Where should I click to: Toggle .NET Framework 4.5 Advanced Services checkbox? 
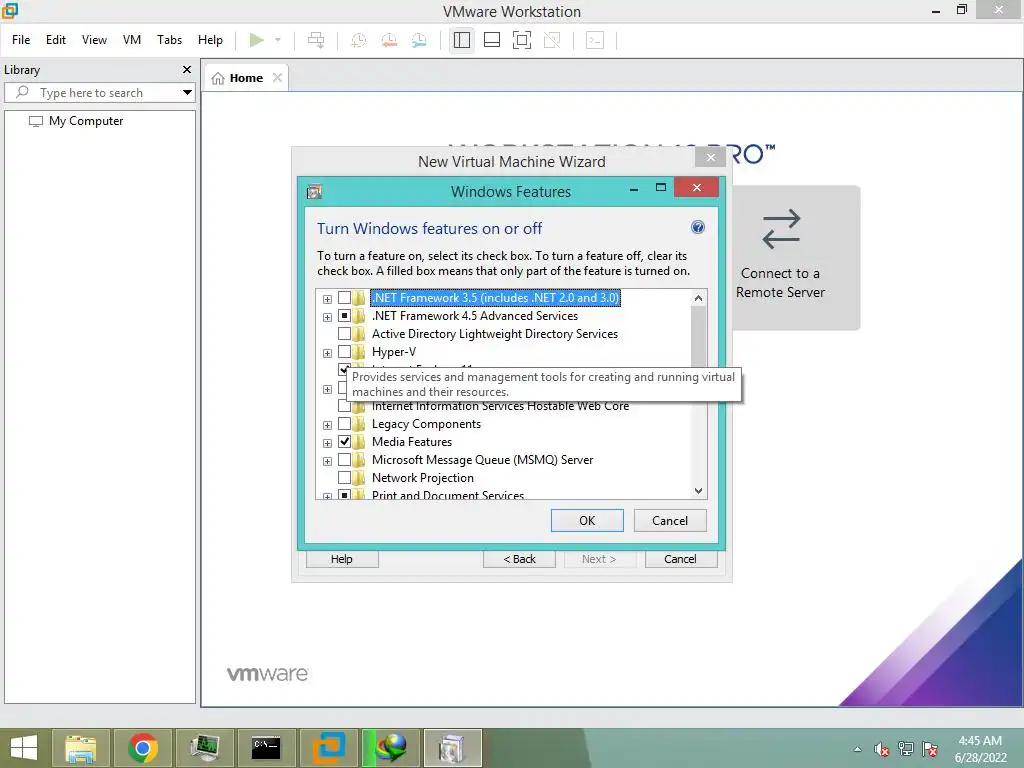(344, 315)
